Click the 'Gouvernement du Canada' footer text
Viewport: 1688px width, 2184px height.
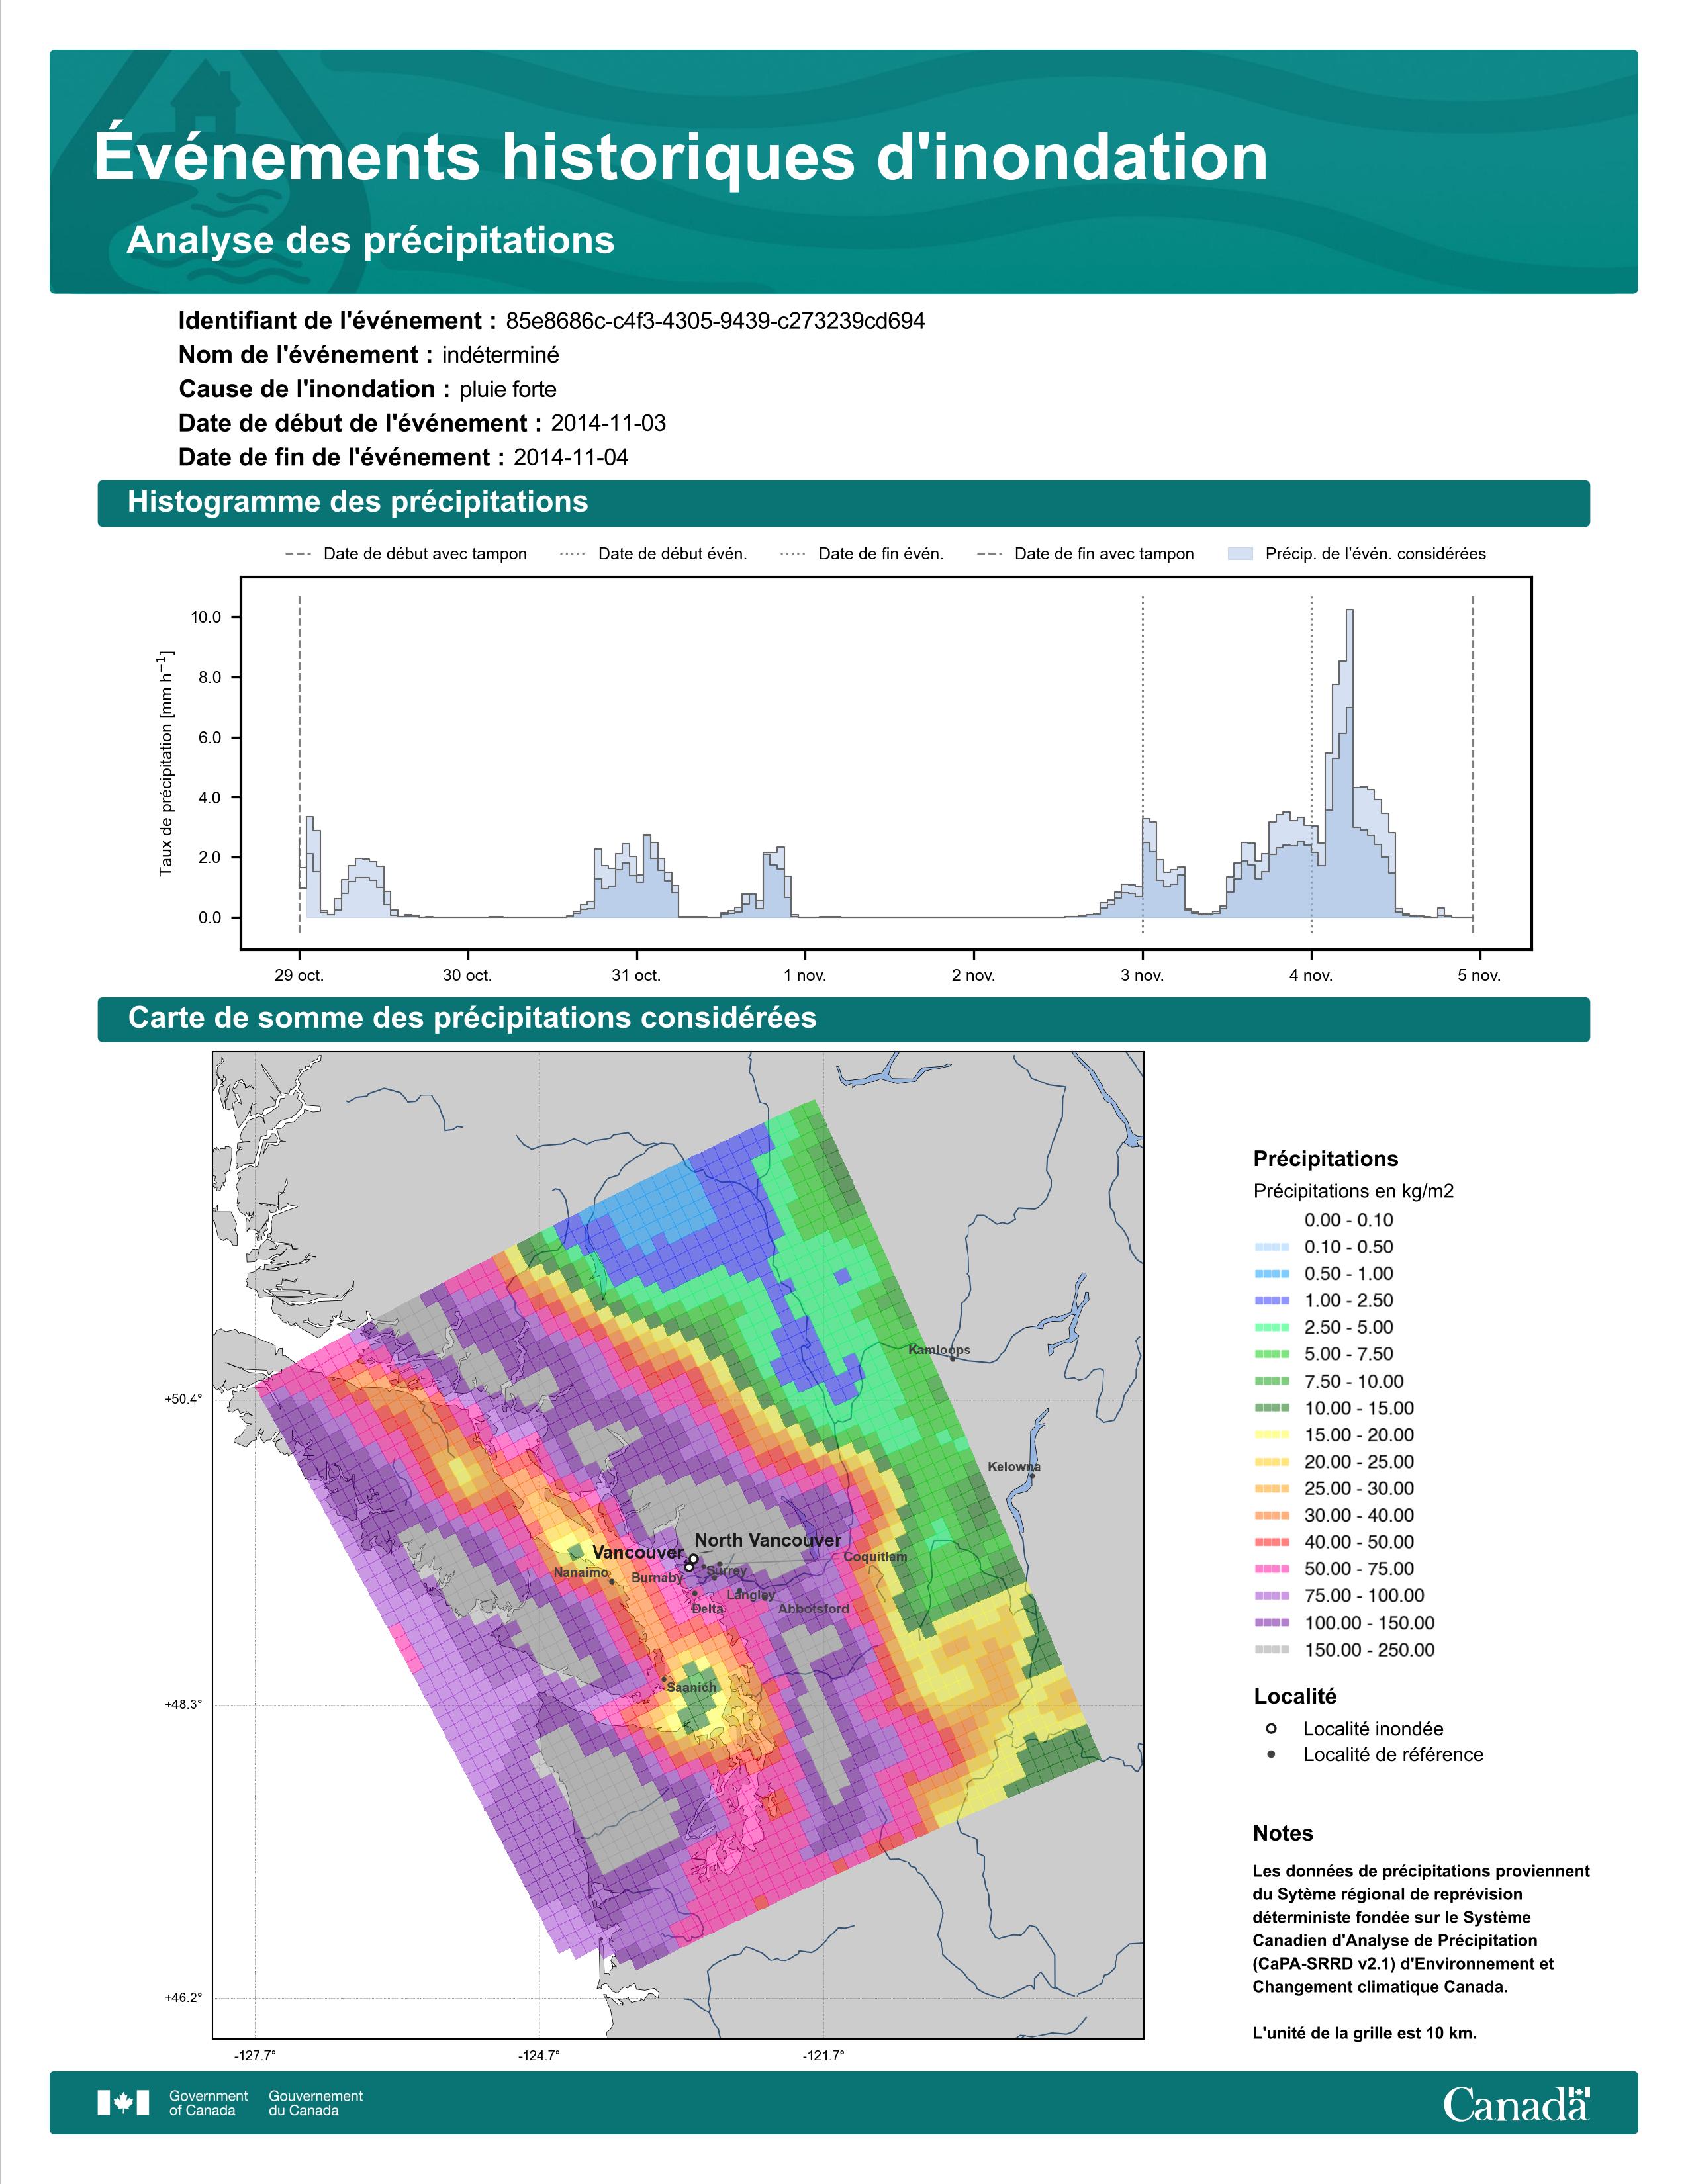click(316, 2103)
